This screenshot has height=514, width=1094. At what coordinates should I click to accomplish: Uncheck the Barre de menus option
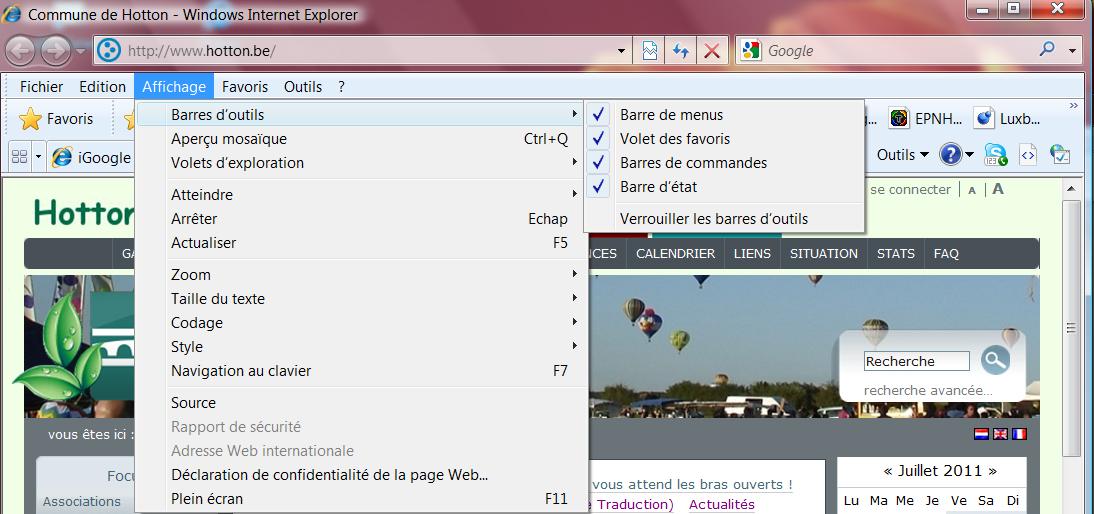pyautogui.click(x=671, y=115)
